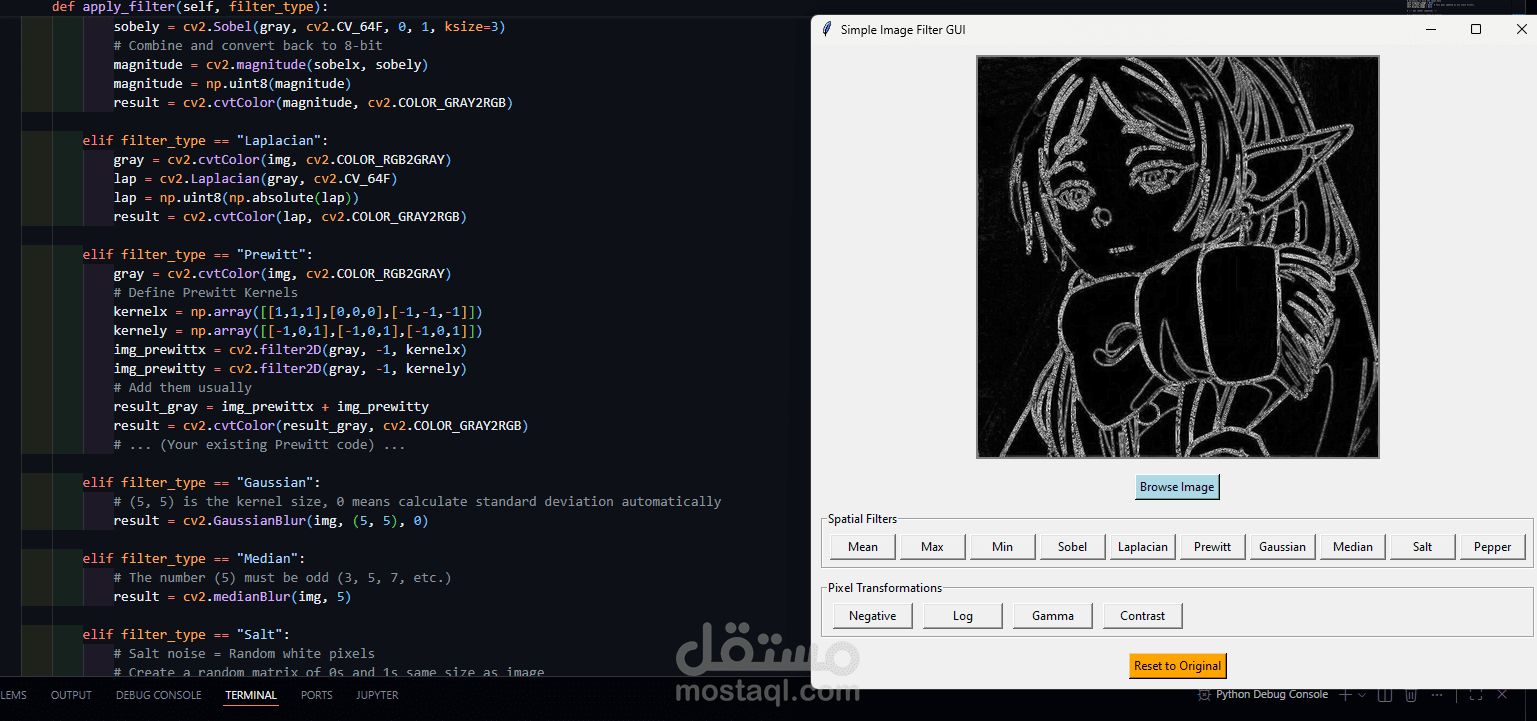Image resolution: width=1537 pixels, height=721 pixels.
Task: Click the 'elif filter_type == "Salt"' code line
Action: click(x=186, y=635)
